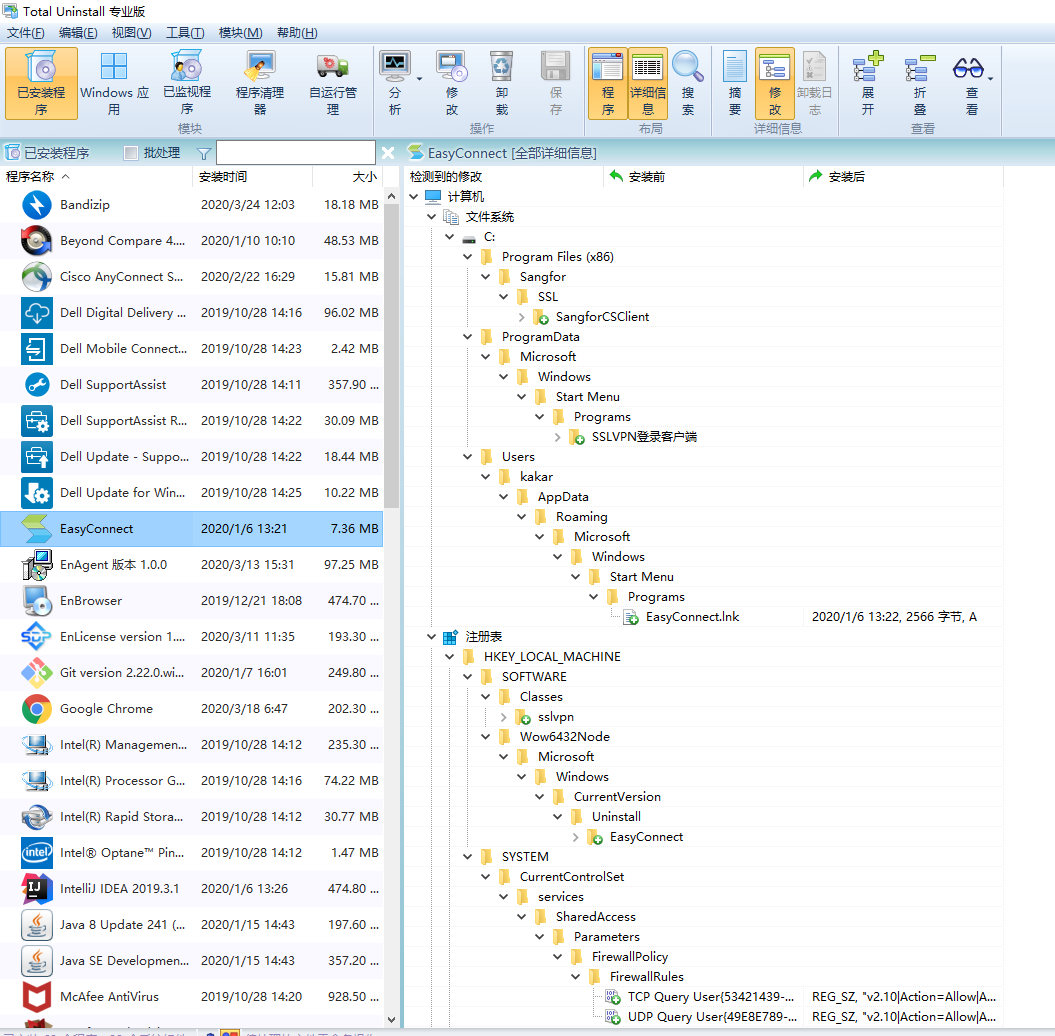This screenshot has height=1036, width=1055.
Task: Click the 分析 (Analyze) toolbar icon
Action: 395,80
